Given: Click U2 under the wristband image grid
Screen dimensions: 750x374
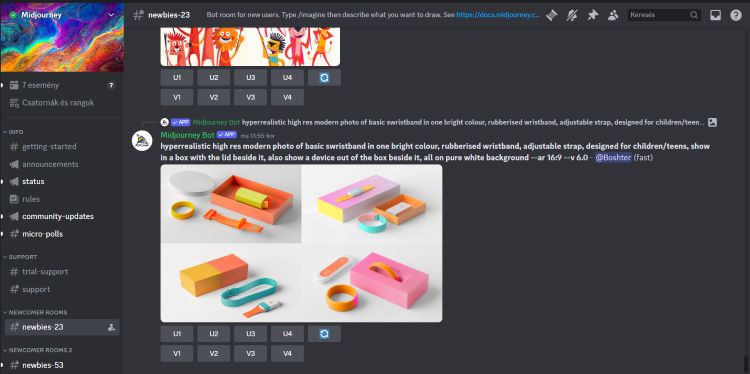Looking at the screenshot, I should [213, 334].
